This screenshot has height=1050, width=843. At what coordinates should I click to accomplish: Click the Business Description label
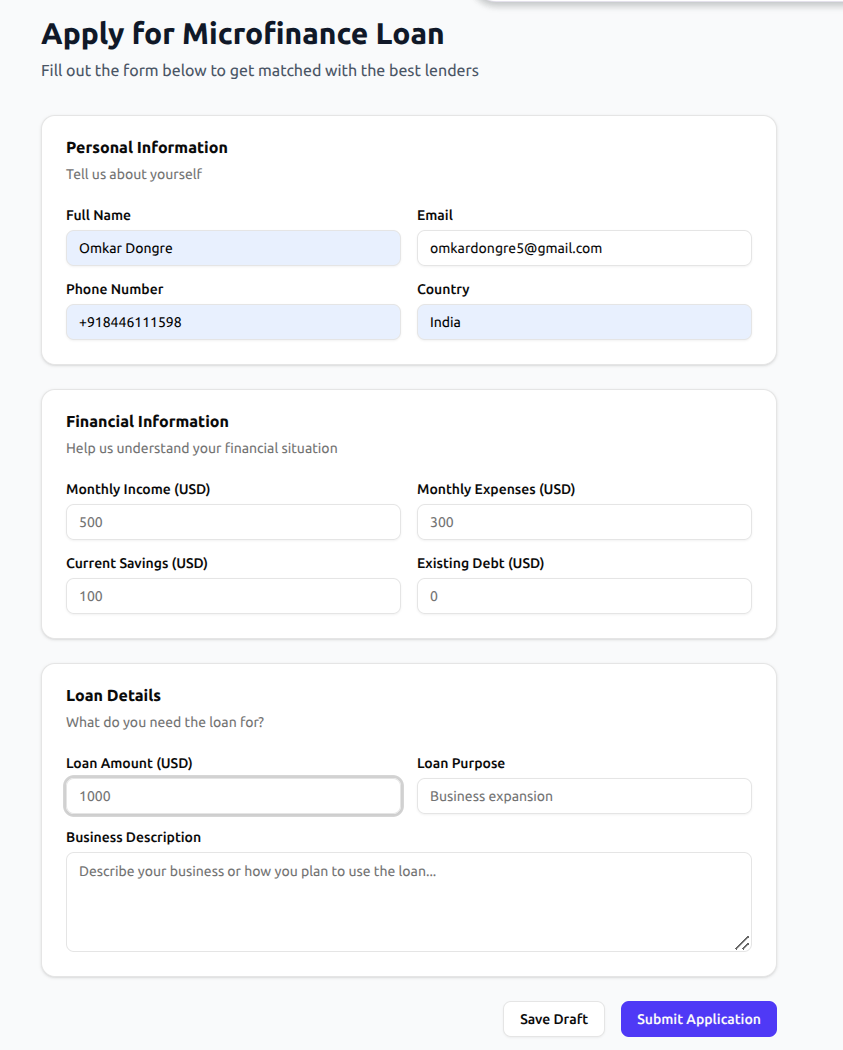tap(133, 837)
